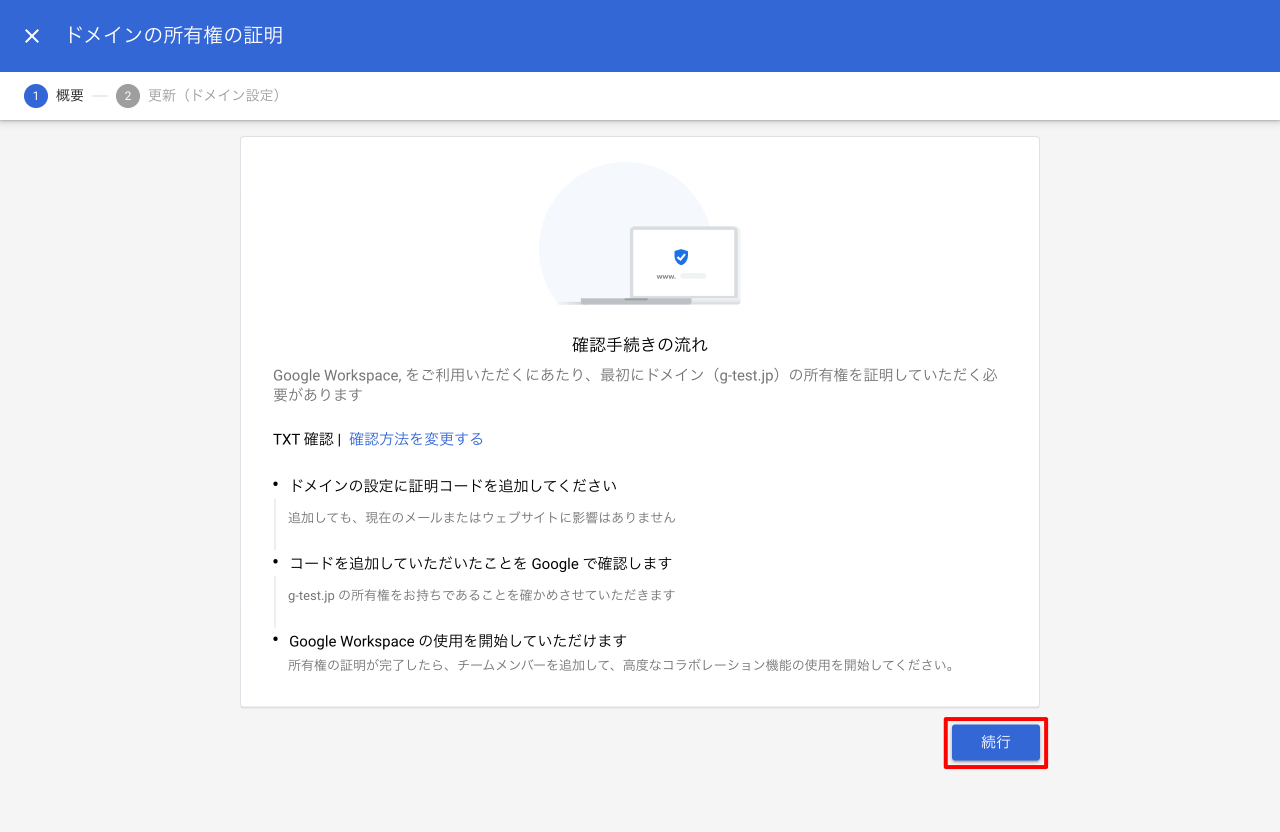Screen dimensions: 1280x832
Task: Open the 確認方法を変更する link
Action: click(416, 439)
